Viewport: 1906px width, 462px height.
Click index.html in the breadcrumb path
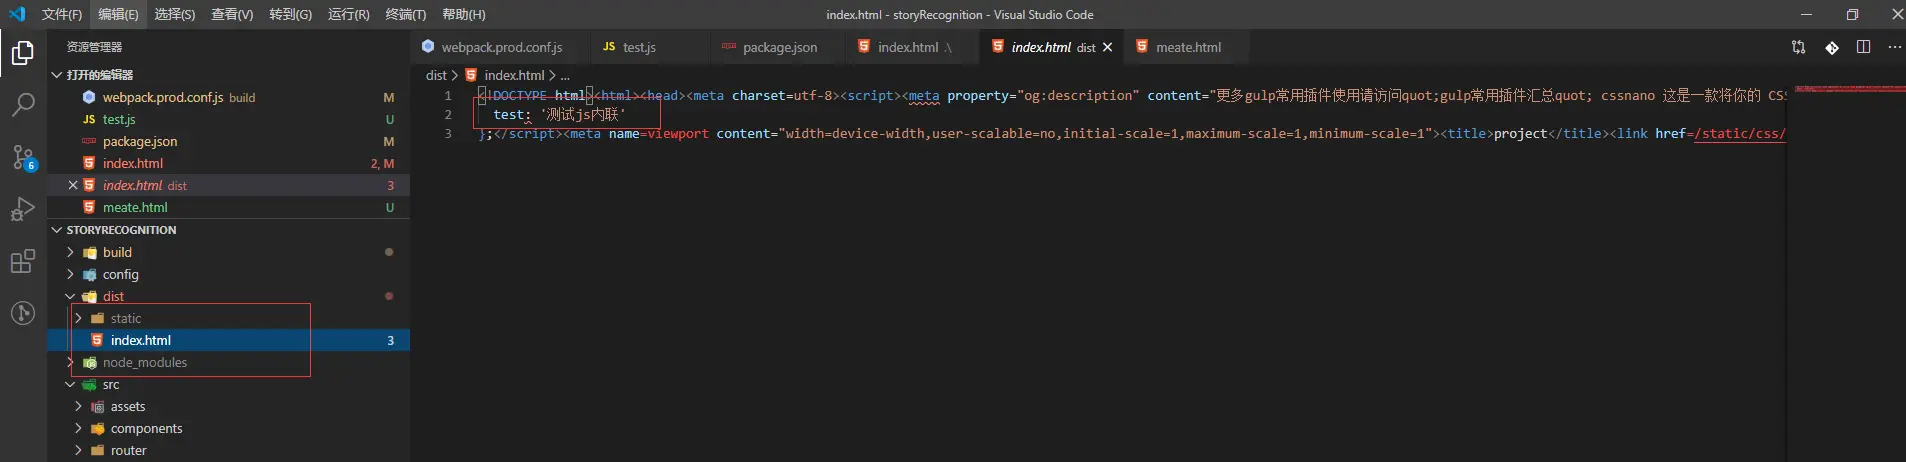tap(514, 75)
